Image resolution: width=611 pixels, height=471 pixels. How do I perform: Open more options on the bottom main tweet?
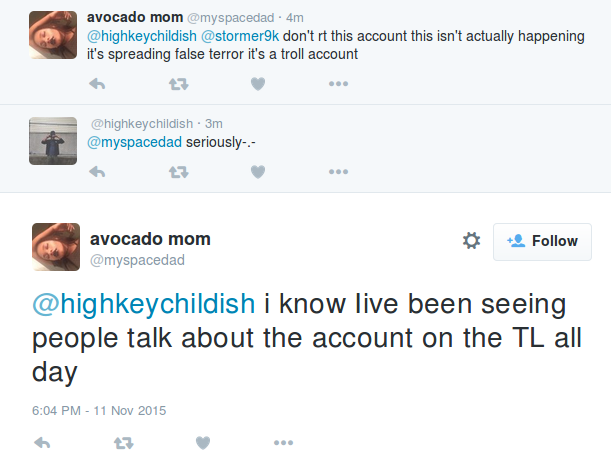[284, 442]
